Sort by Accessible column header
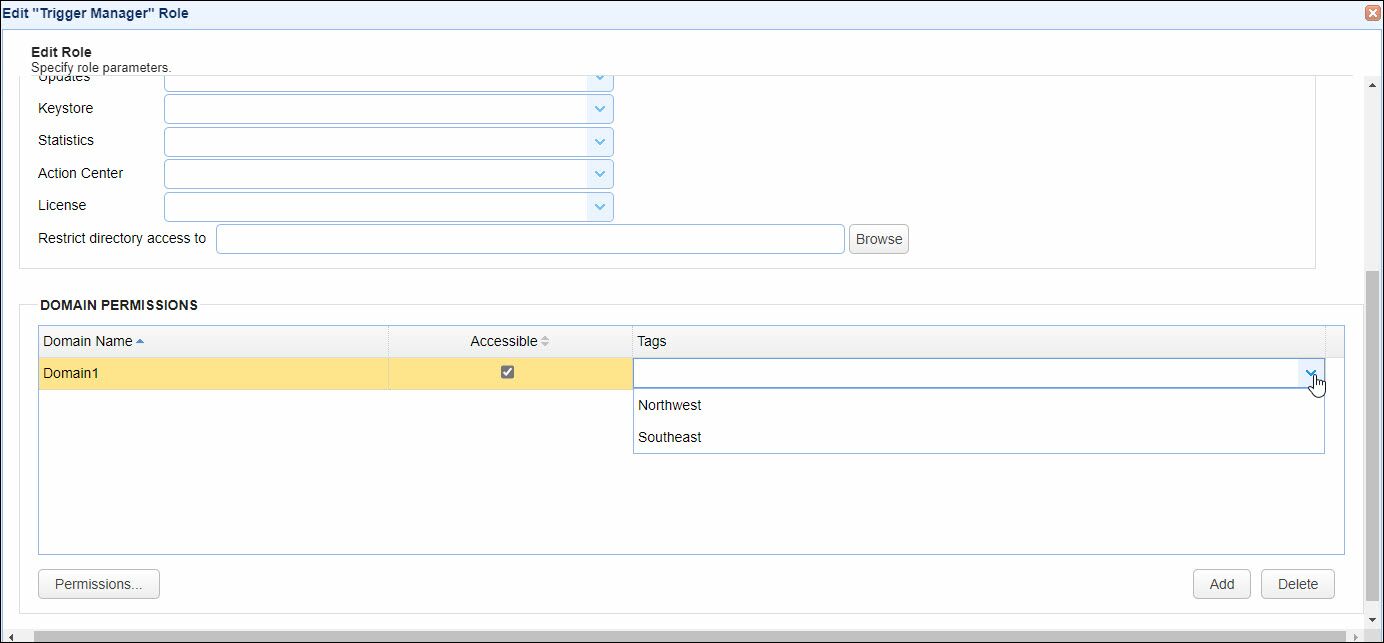1384x643 pixels. 510,341
